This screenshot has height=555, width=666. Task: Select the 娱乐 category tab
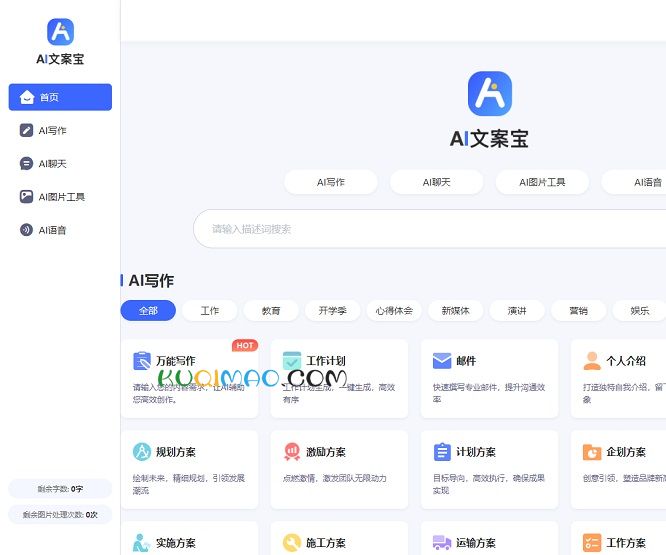(x=640, y=310)
